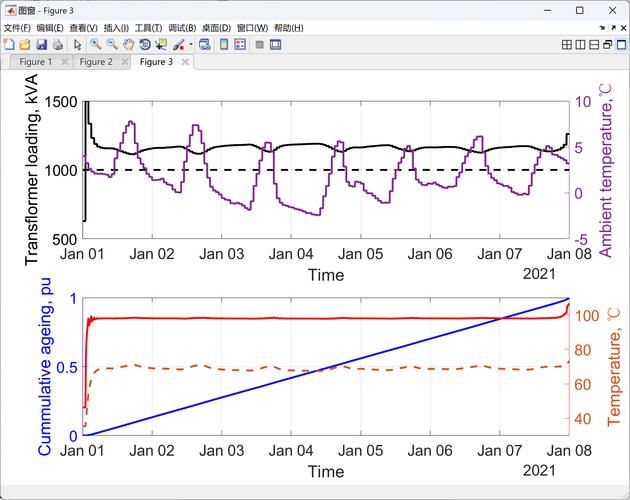The image size is (630, 500).
Task: Toggle the Insert Colorbar button
Action: click(x=224, y=45)
